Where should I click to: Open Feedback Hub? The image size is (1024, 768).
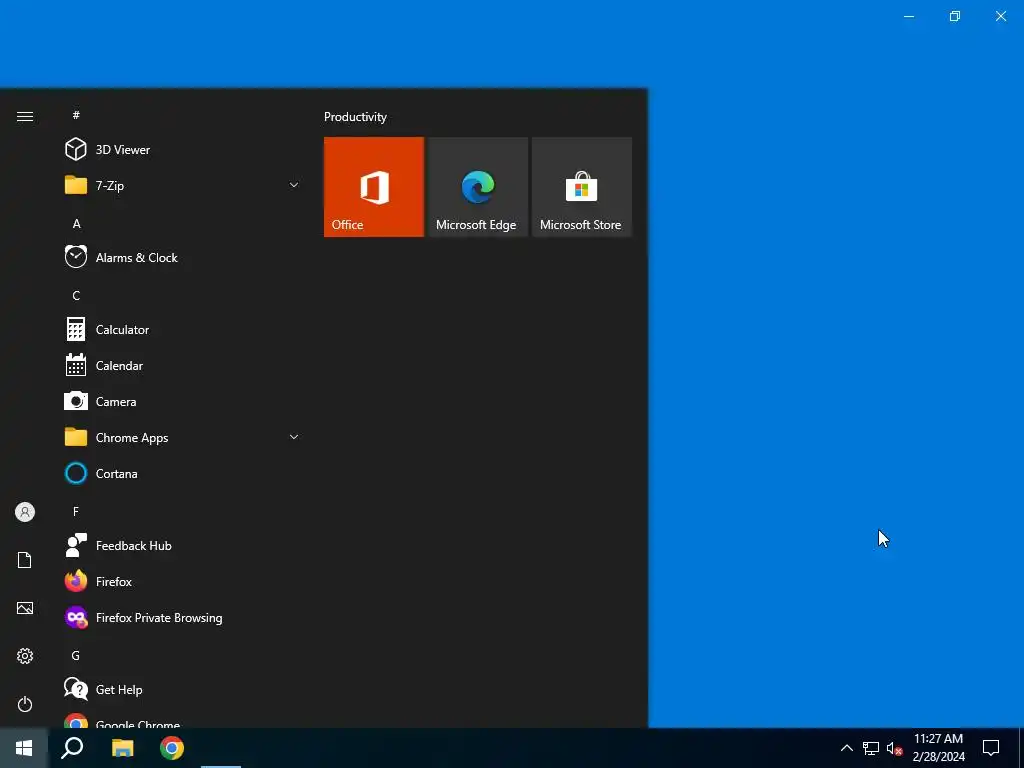pyautogui.click(x=183, y=545)
